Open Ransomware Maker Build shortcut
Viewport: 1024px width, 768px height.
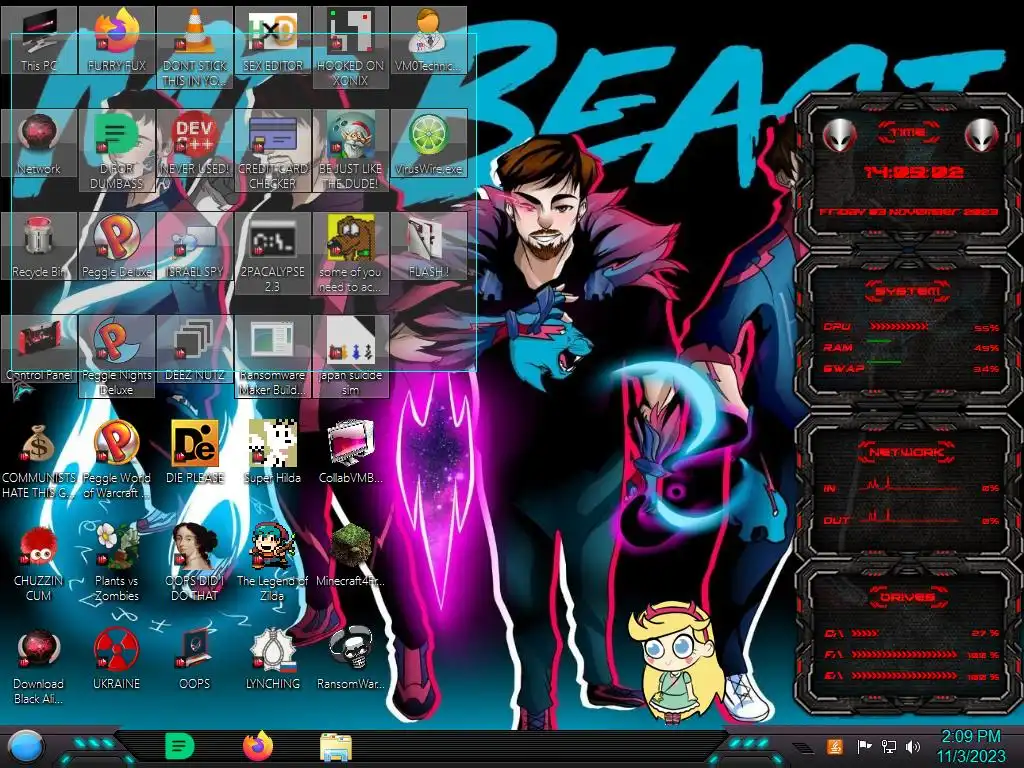pos(272,357)
